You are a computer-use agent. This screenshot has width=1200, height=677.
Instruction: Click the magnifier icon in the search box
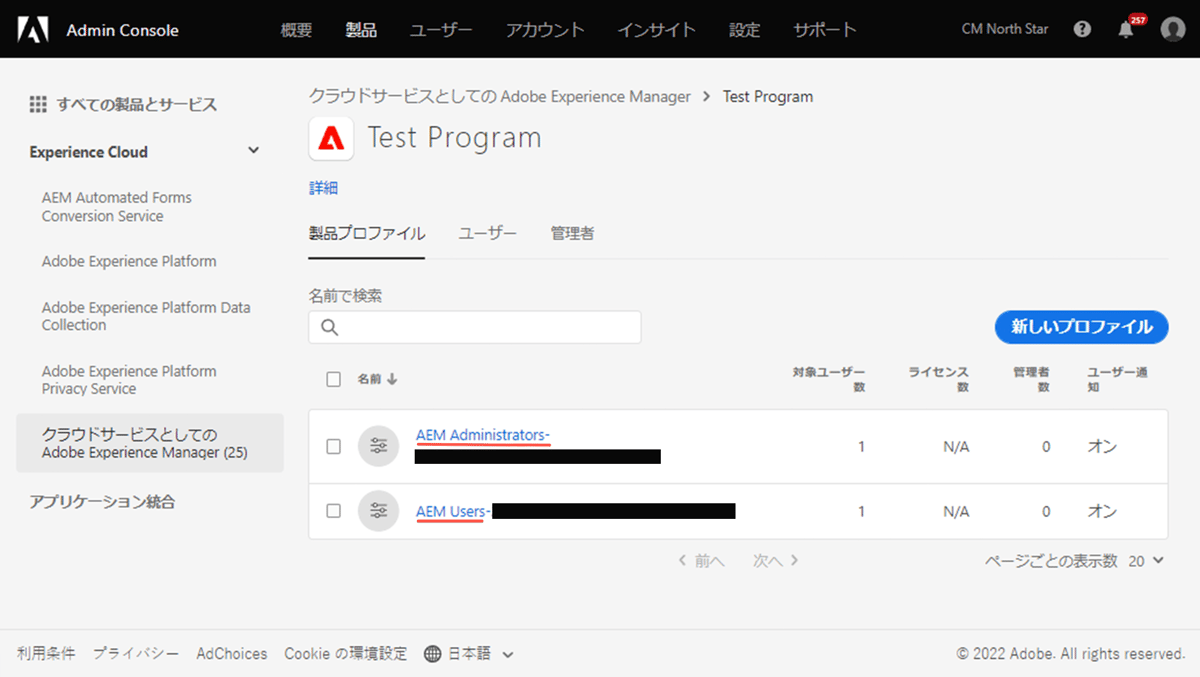point(330,327)
